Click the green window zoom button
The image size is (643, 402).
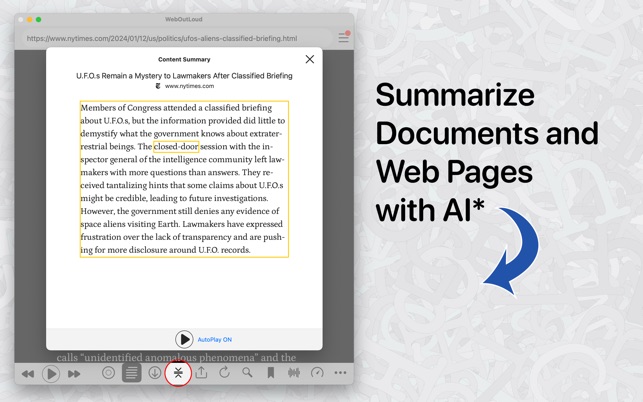tap(39, 19)
